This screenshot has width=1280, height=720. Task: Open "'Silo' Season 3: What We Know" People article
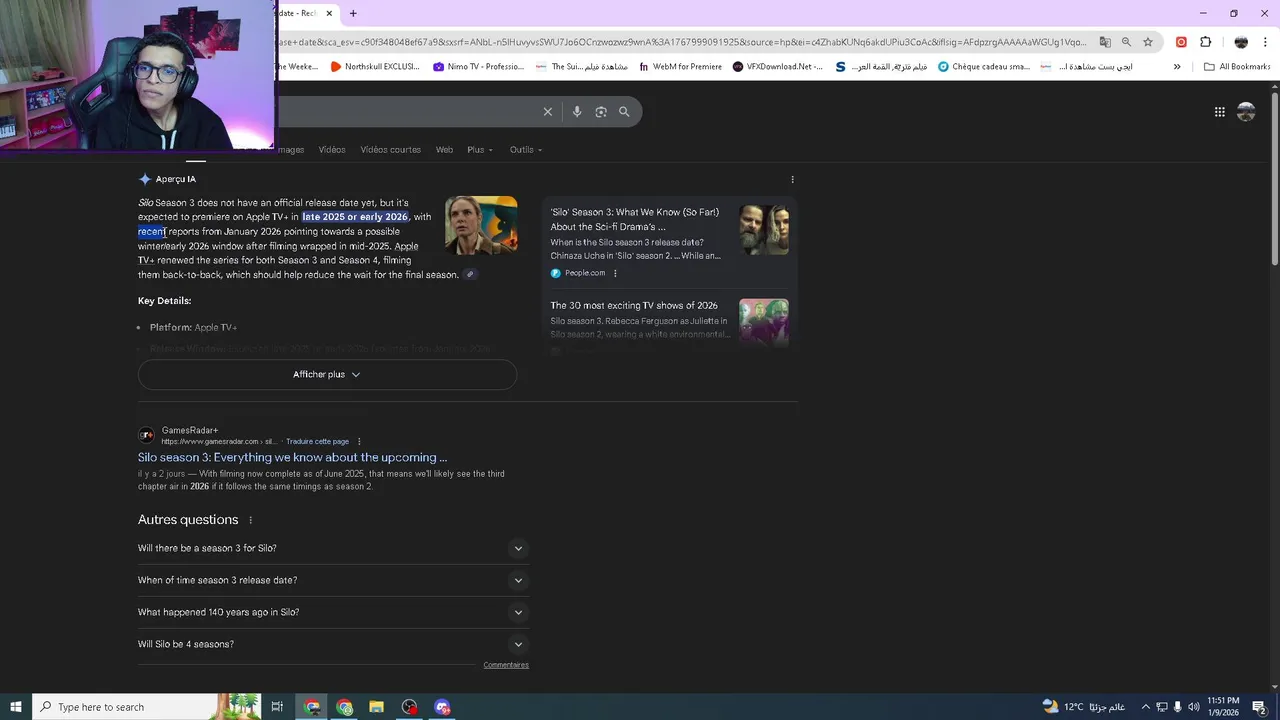(x=634, y=219)
